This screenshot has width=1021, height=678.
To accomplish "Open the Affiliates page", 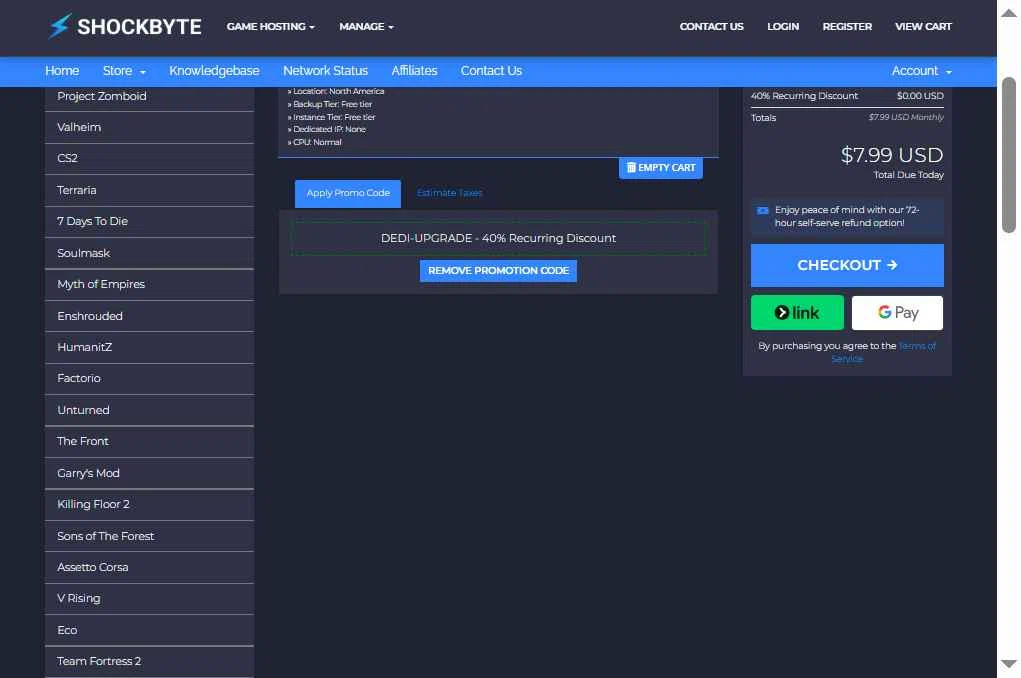I will pos(414,71).
